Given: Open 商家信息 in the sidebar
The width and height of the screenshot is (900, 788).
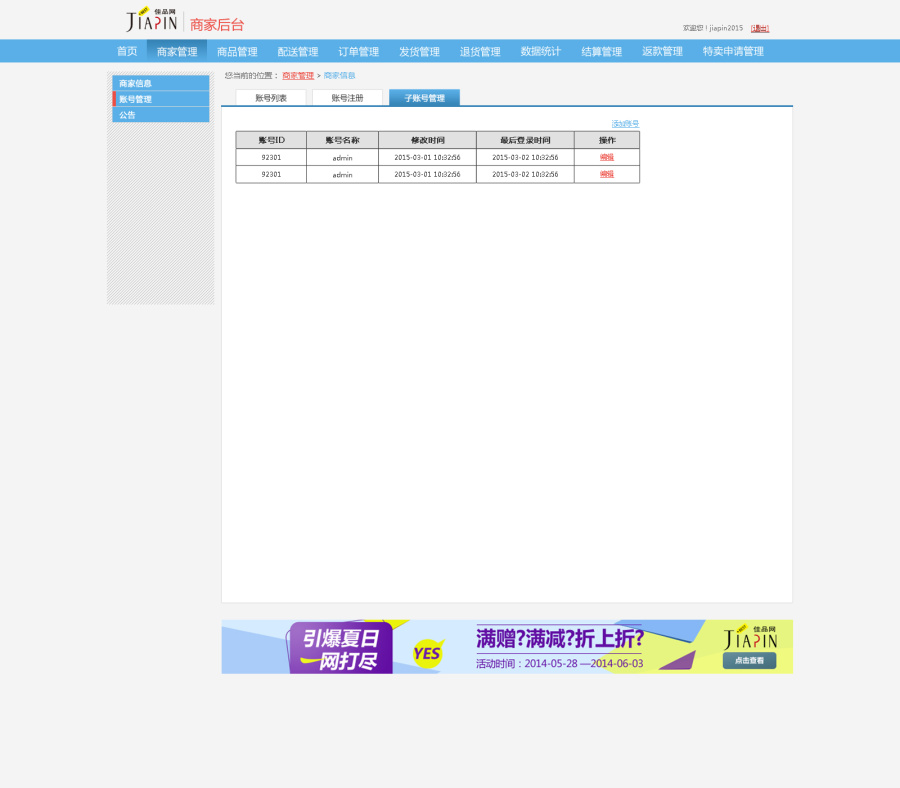Looking at the screenshot, I should [134, 85].
